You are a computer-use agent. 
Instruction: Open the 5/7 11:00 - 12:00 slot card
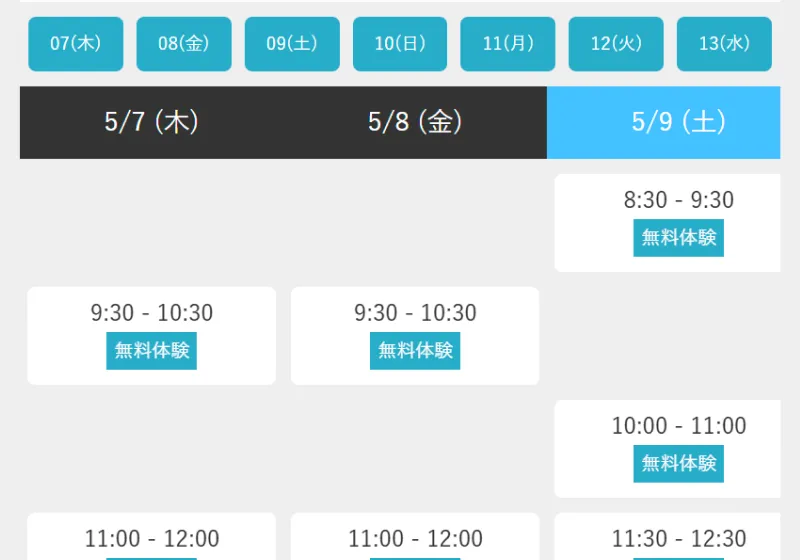point(152,538)
